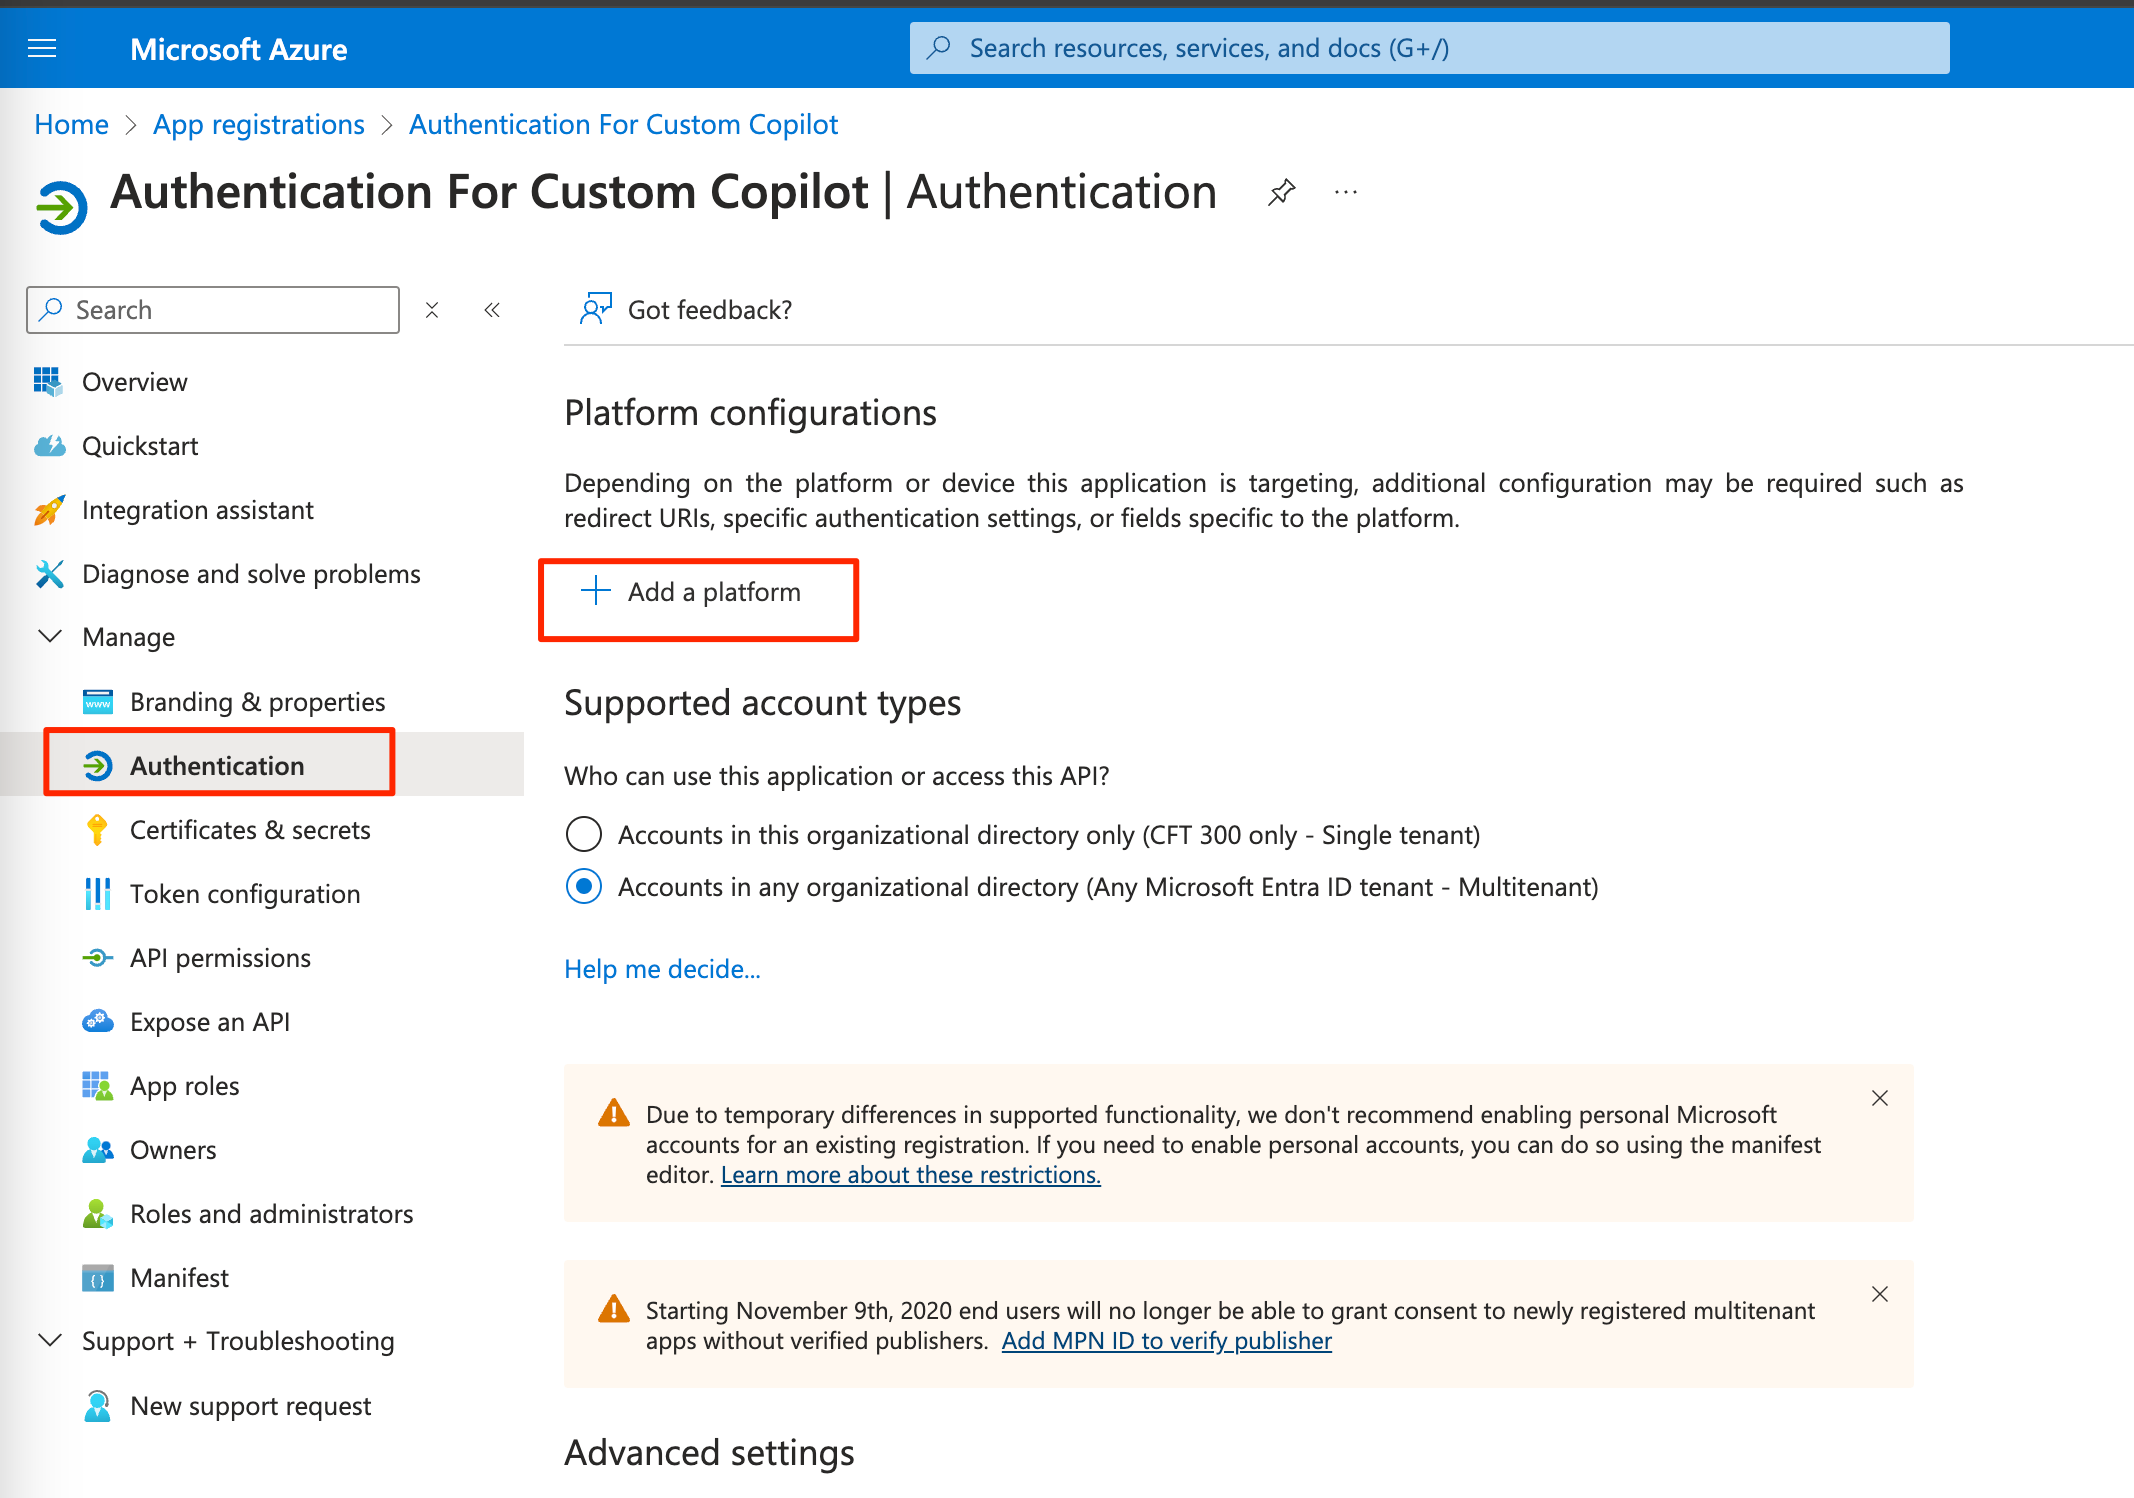This screenshot has height=1498, width=2134.
Task: Collapse the left sidebar with double chevron
Action: pos(491,309)
